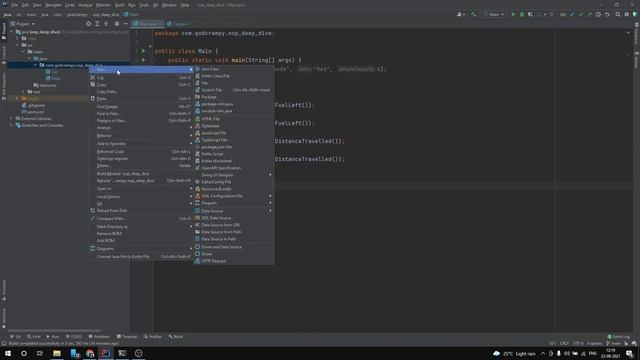
Task: Open the Main run configuration dropdown
Action: click(494, 14)
